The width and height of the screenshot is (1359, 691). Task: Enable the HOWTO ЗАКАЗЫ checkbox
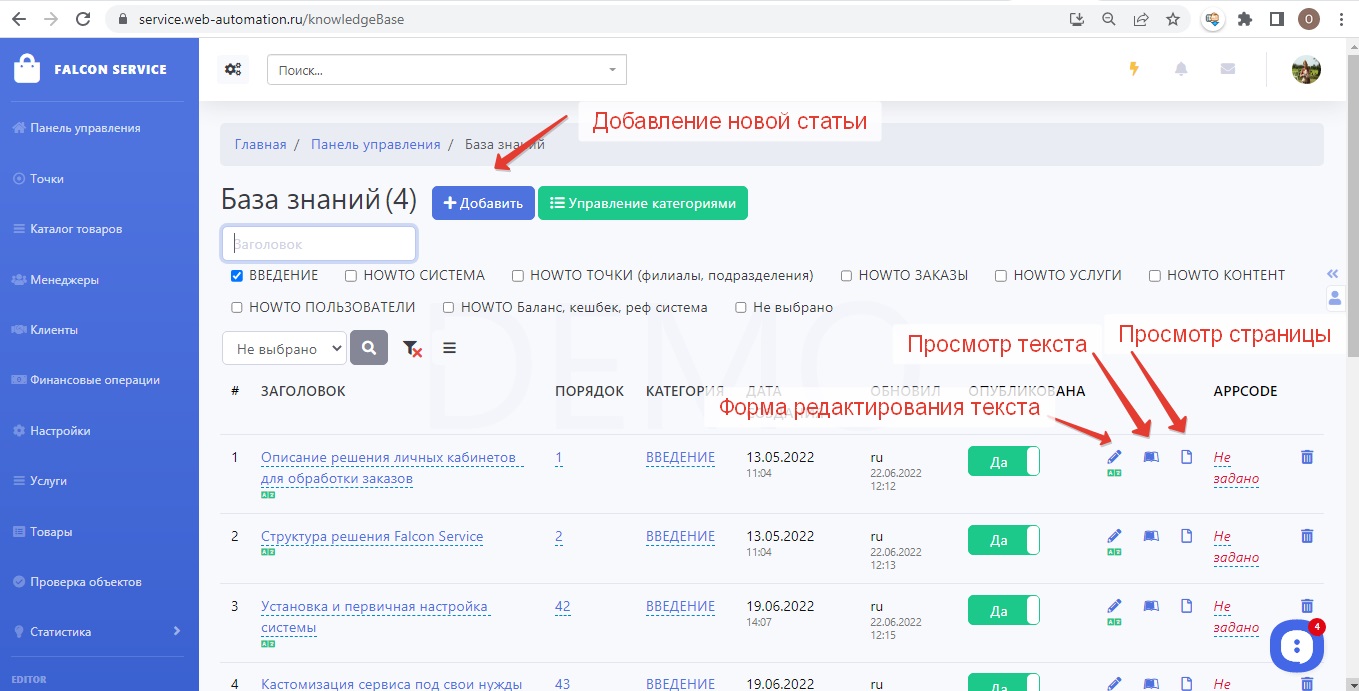[x=846, y=276]
